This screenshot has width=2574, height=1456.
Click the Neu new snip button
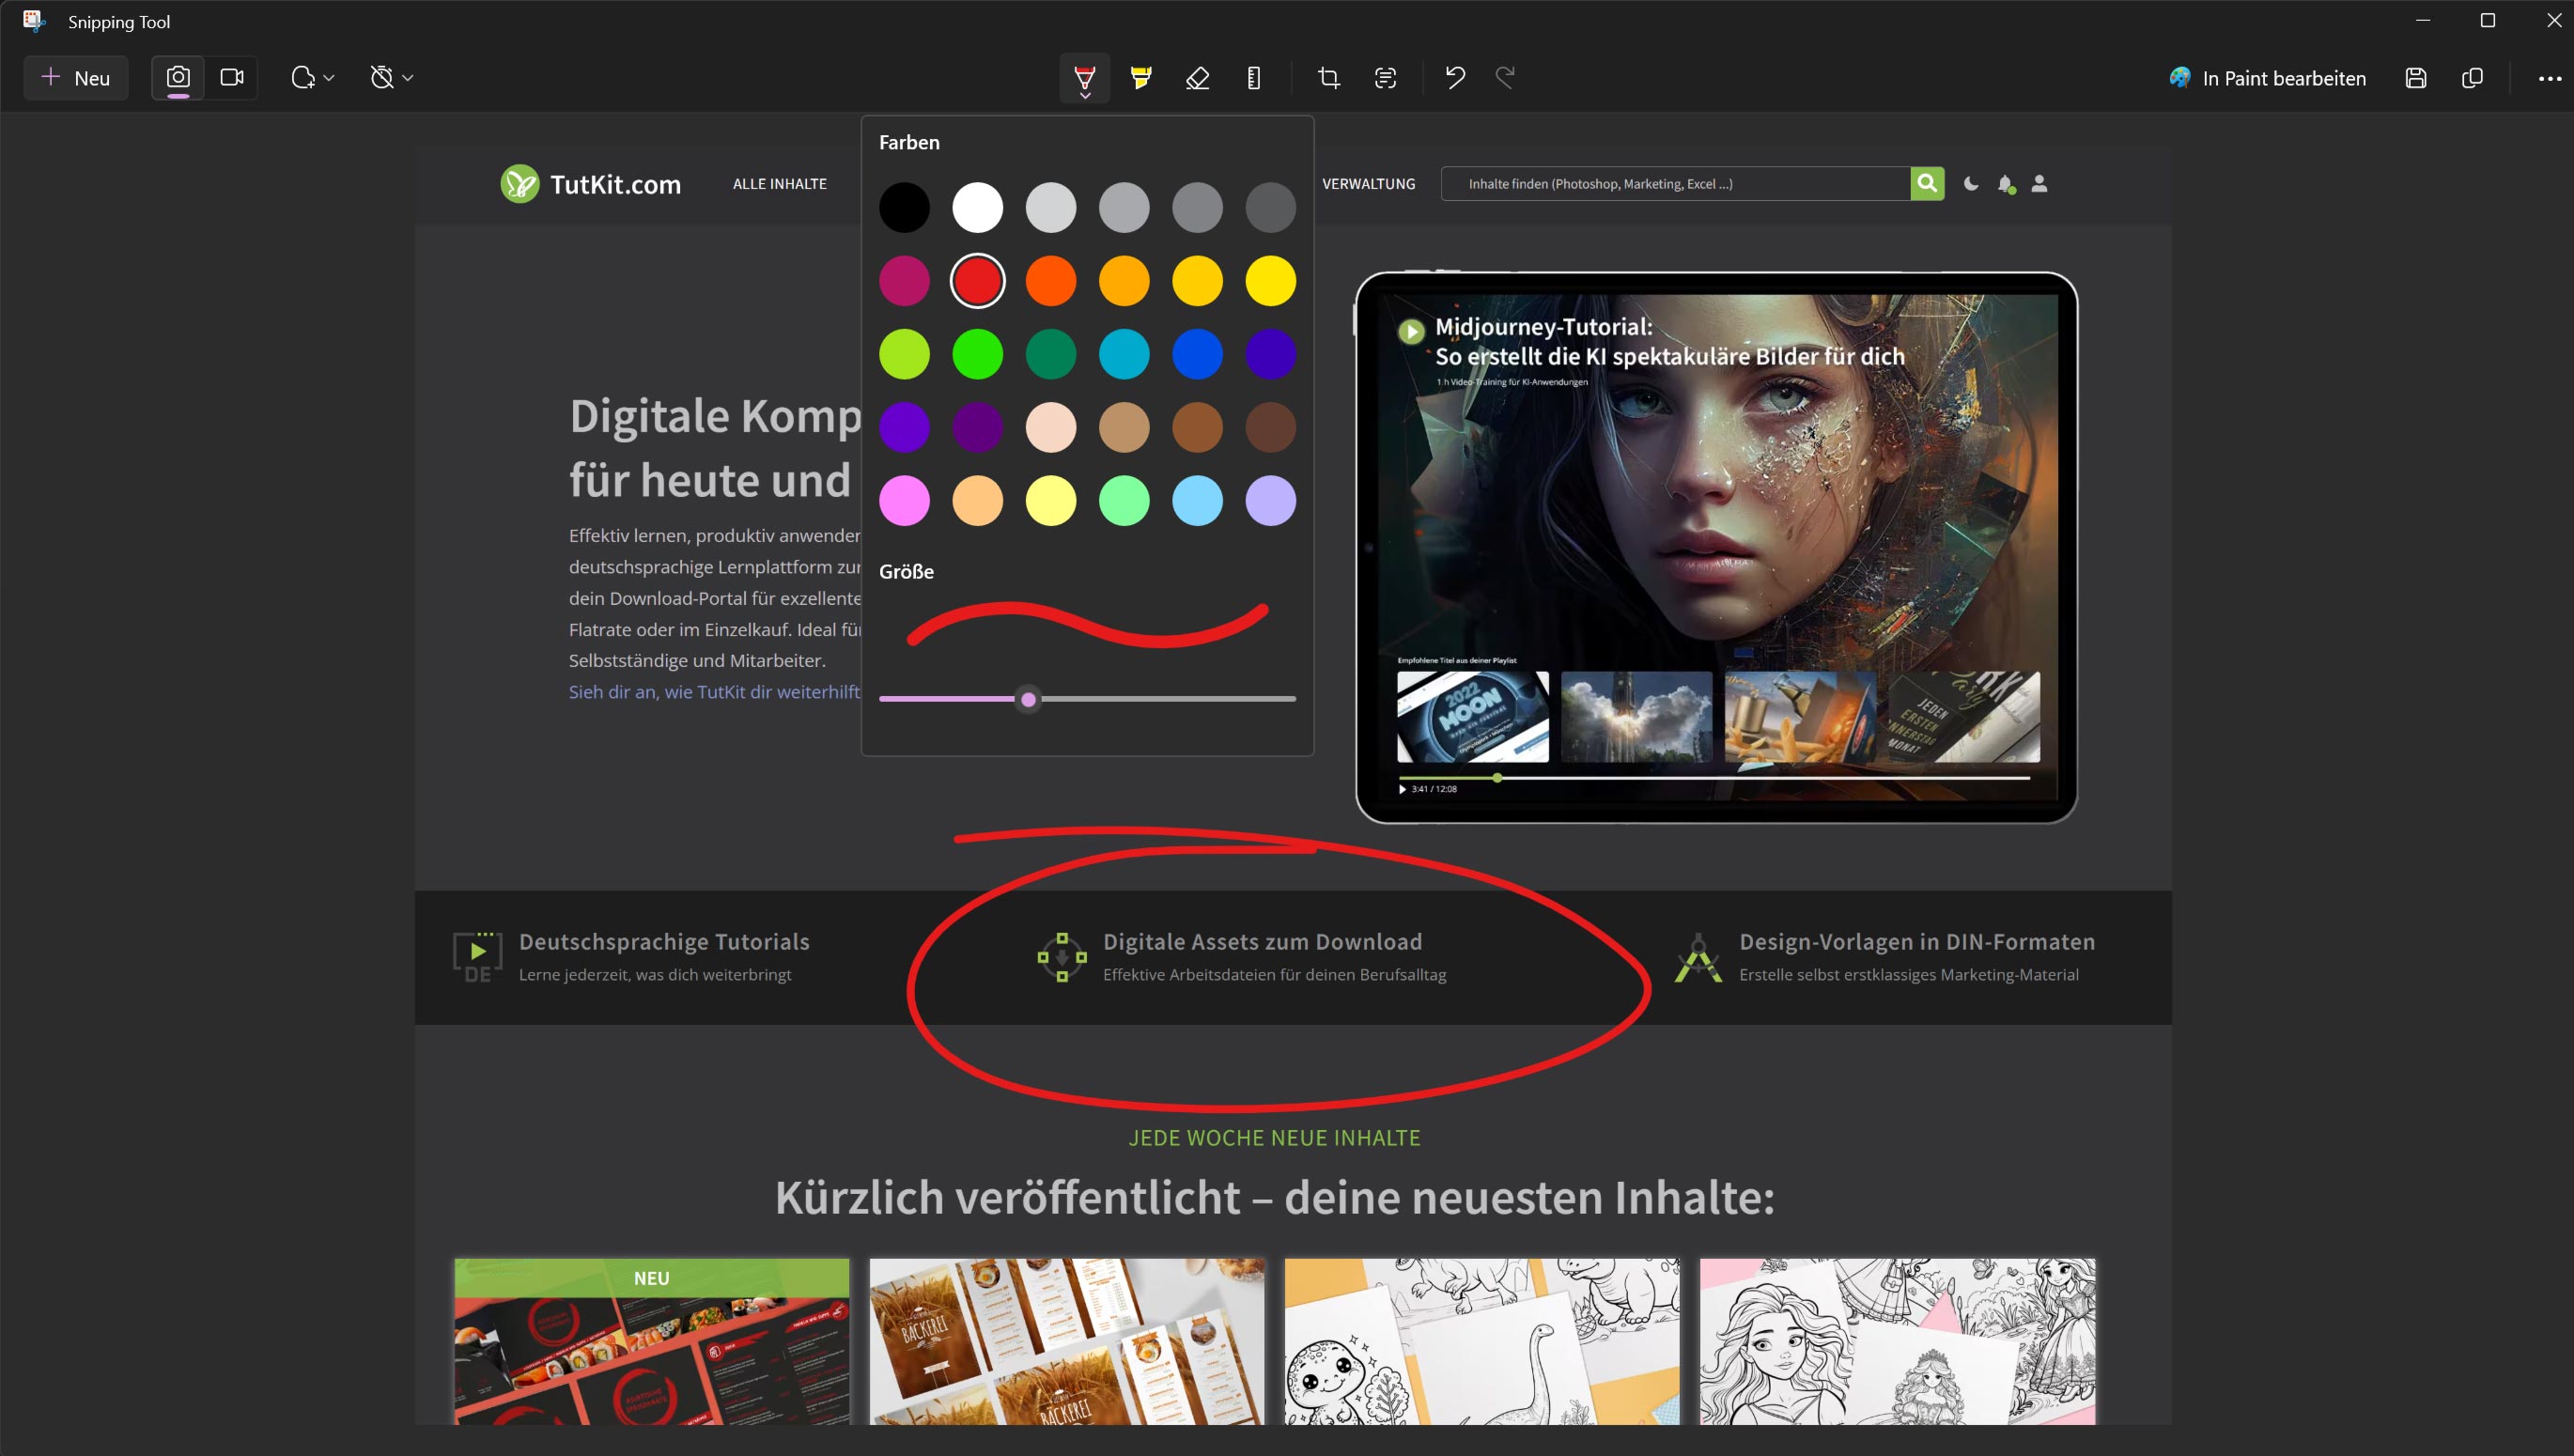[76, 78]
